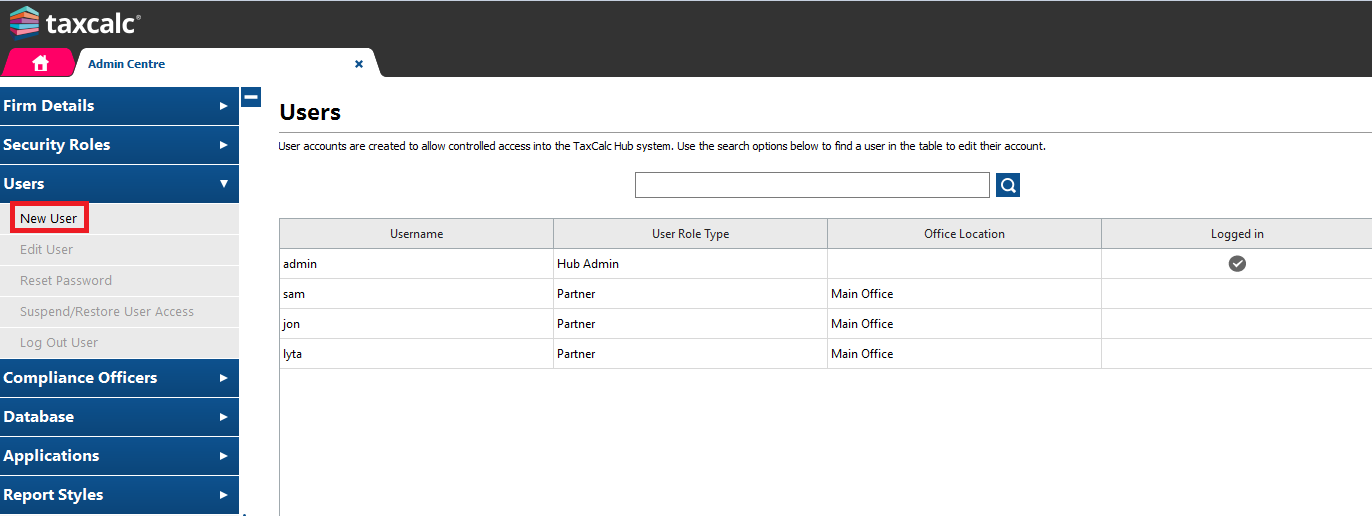Sort table by Username column header
The image size is (1372, 516).
[x=416, y=234]
